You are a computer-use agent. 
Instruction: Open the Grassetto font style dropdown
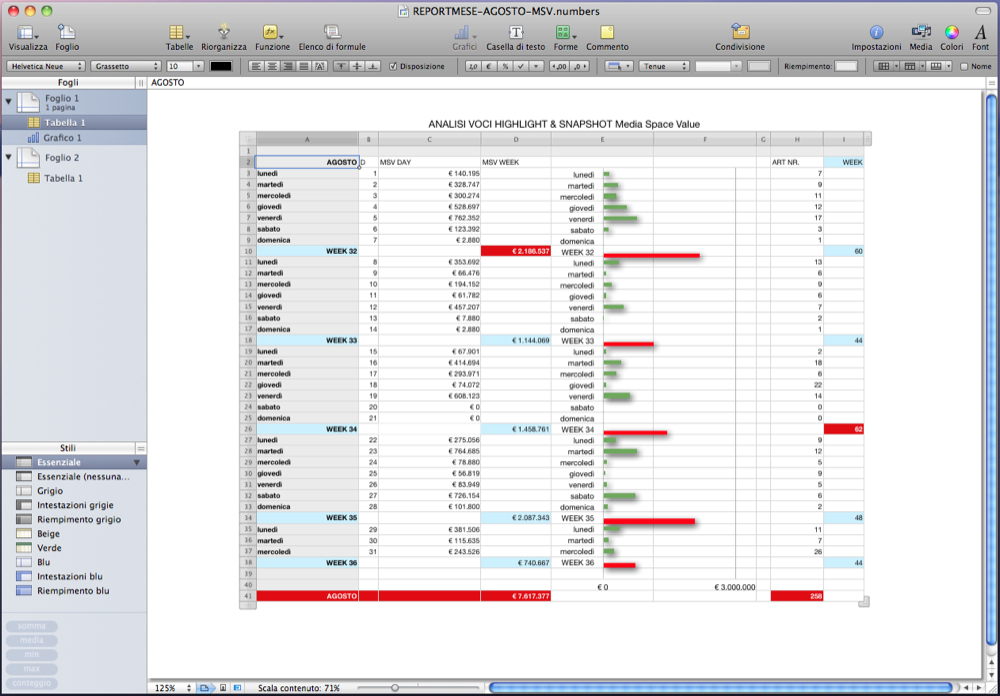(x=125, y=66)
